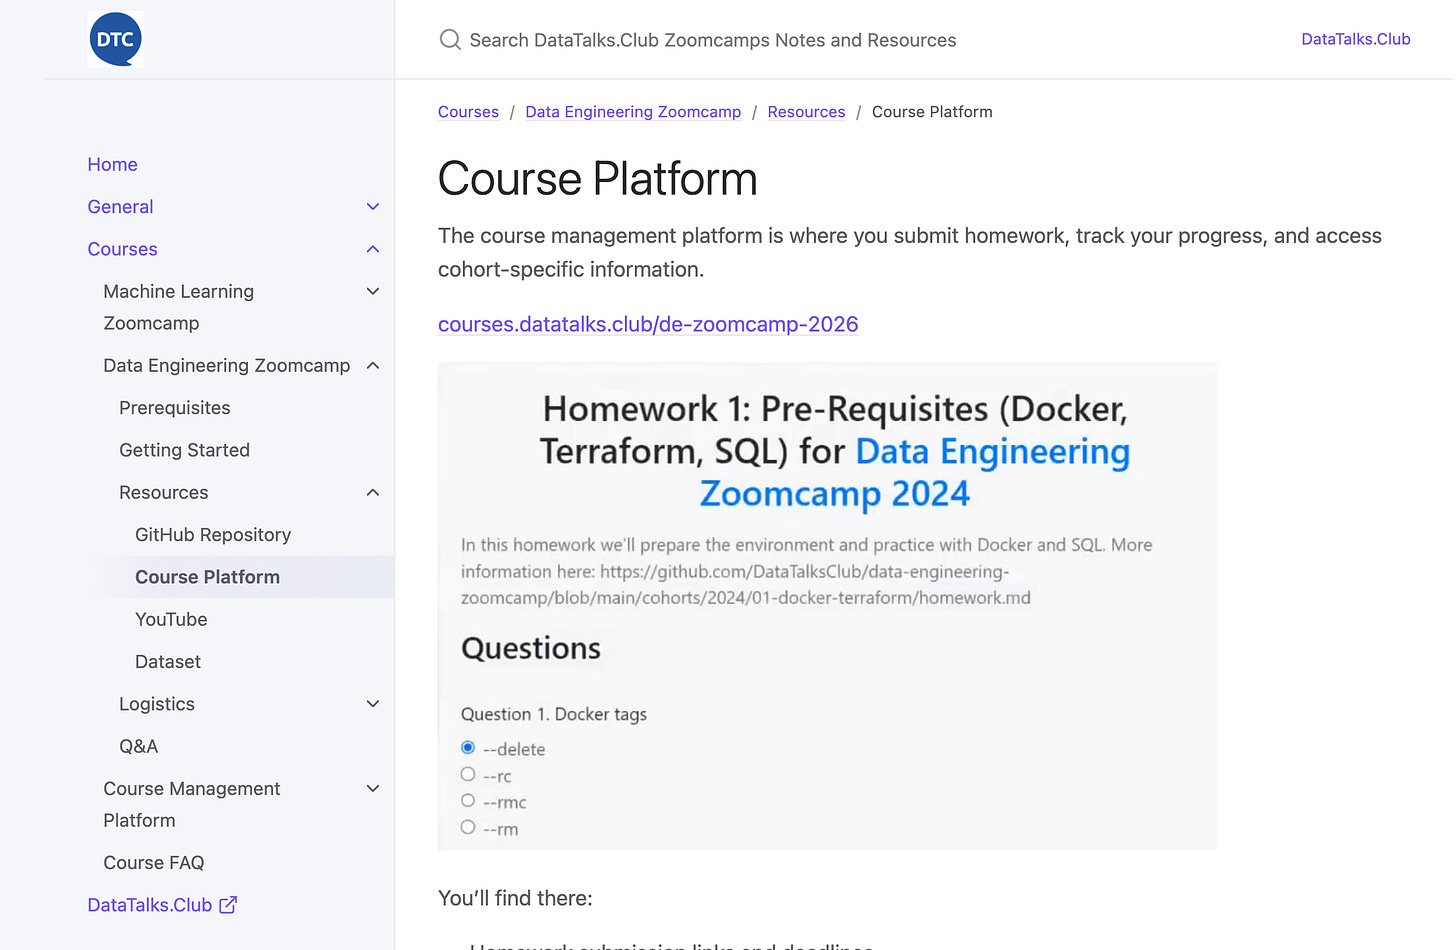Open the Course FAQ page
This screenshot has height=950, width=1456.
click(153, 863)
